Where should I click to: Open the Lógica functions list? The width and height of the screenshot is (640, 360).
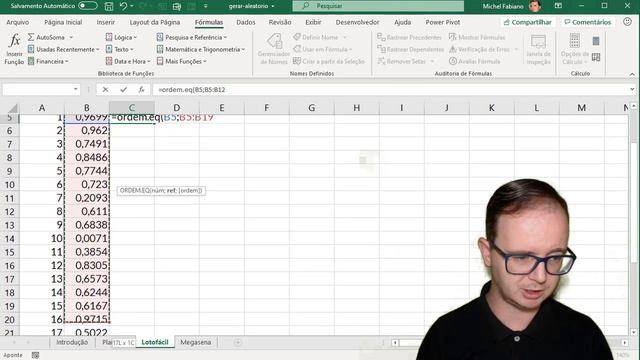click(x=121, y=37)
